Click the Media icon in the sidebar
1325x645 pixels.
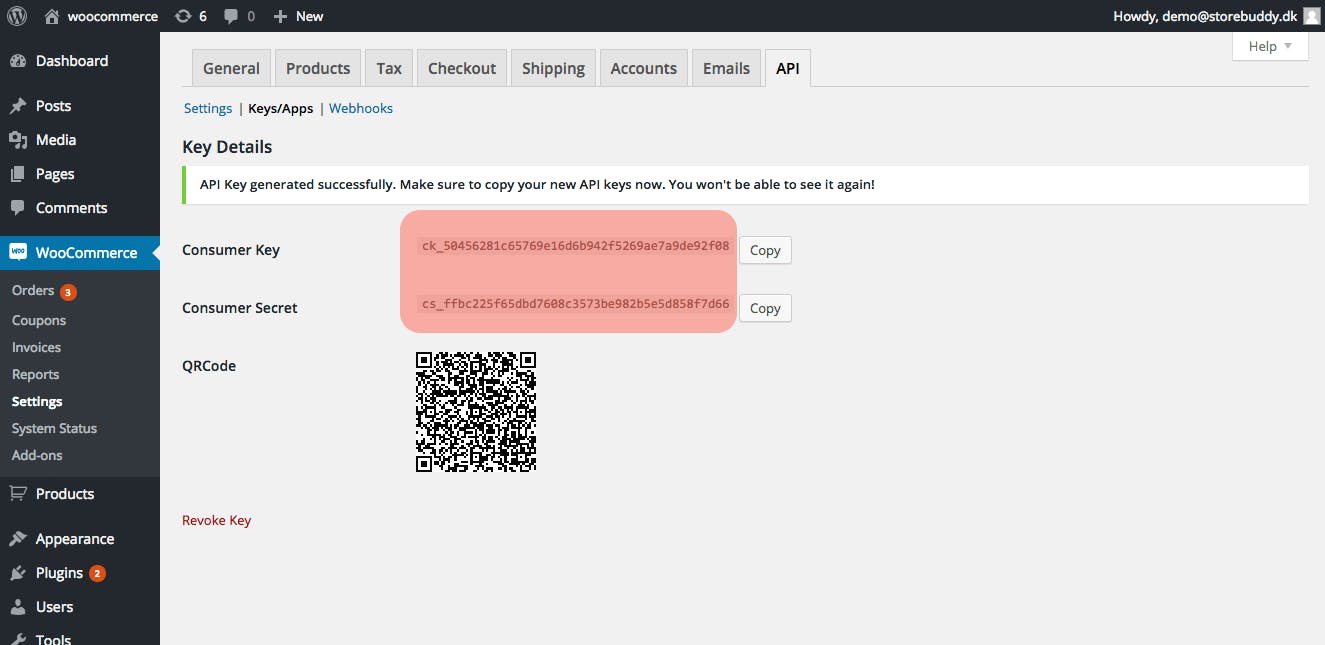click(18, 140)
